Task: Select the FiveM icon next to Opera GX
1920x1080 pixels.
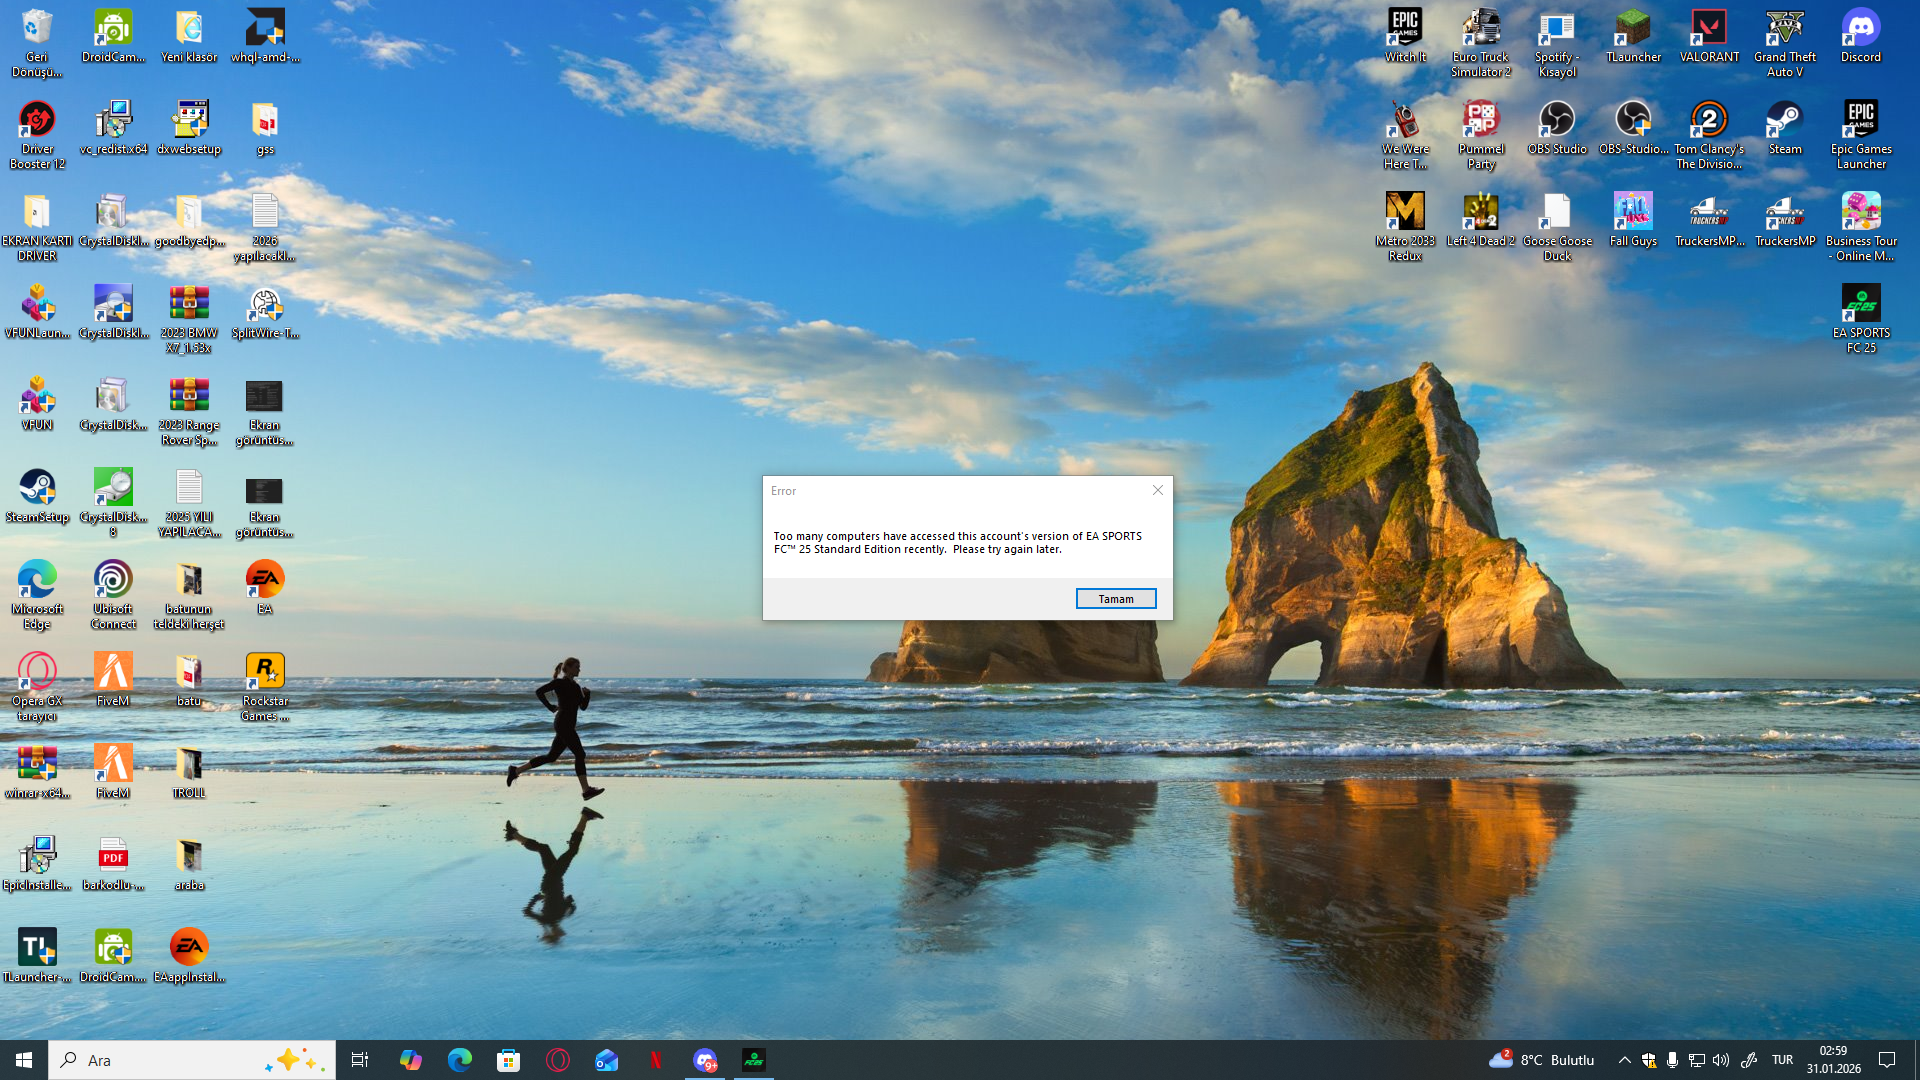Action: pos(113,680)
